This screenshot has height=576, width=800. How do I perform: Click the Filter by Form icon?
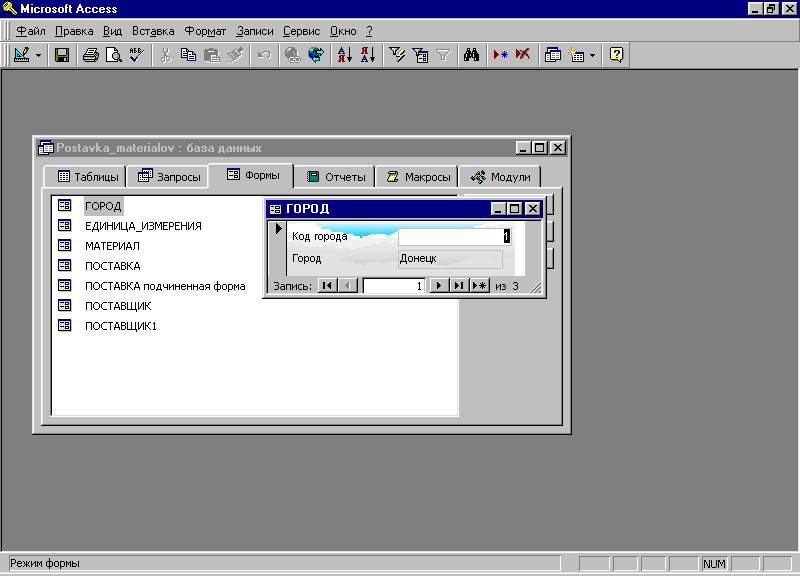pos(420,55)
